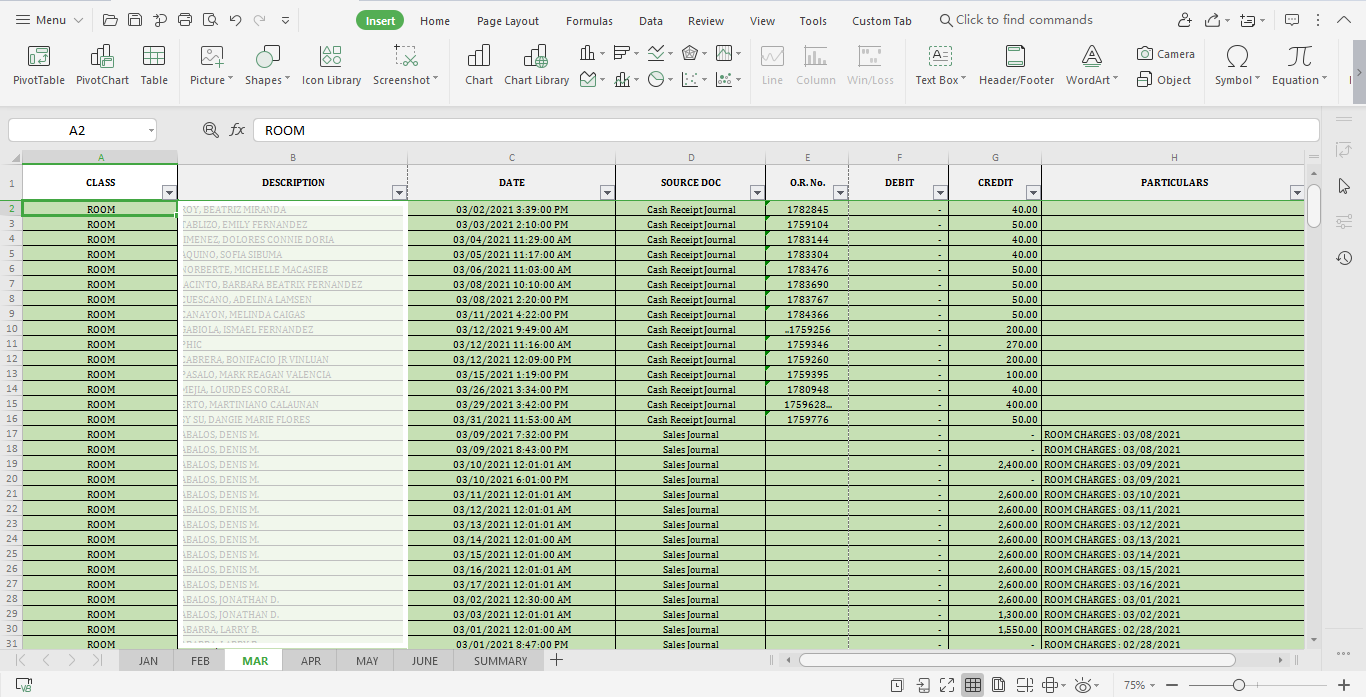Toggle Page Break Preview icon
The image size is (1366, 697).
pos(1024,685)
